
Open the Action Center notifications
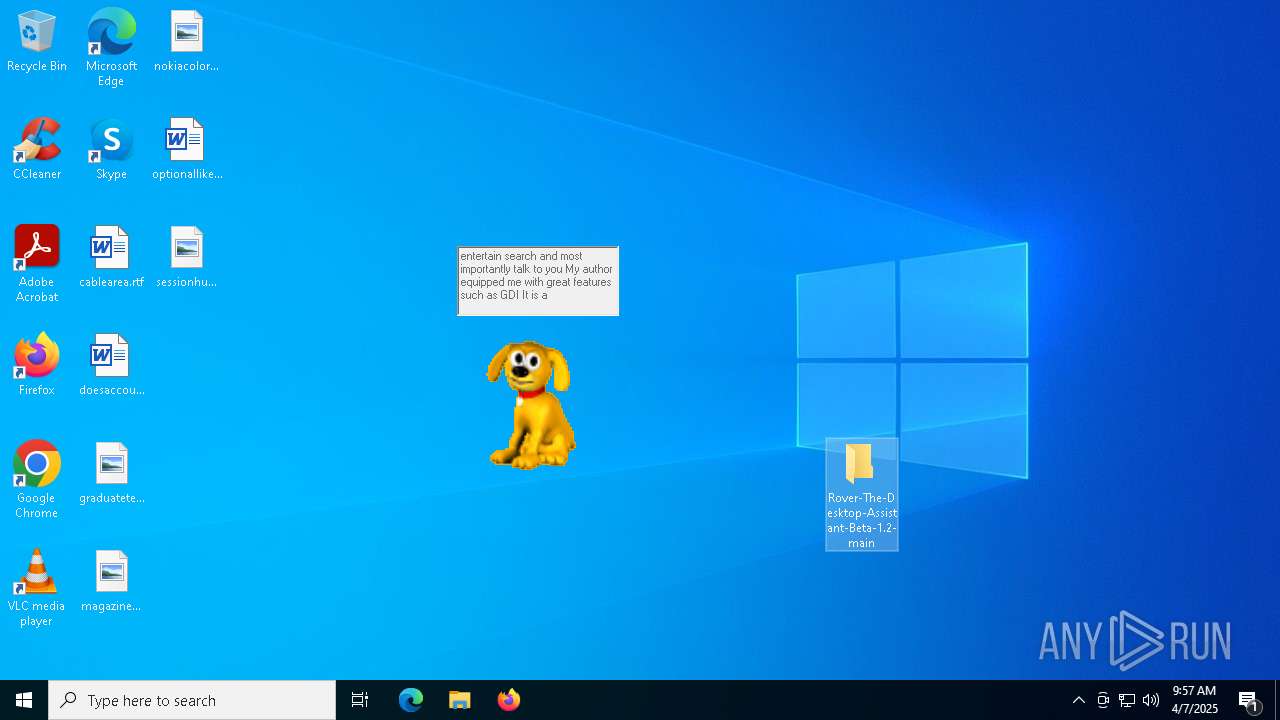click(x=1249, y=700)
